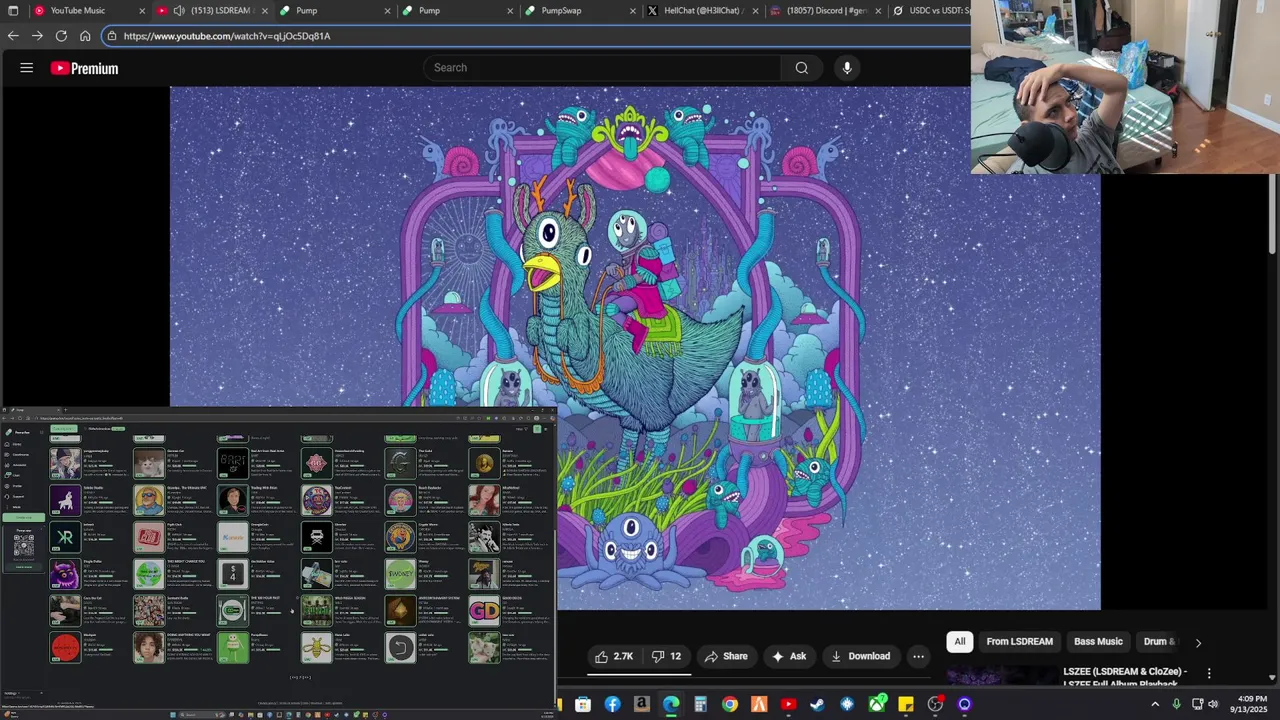Open YouTube app from taskbar

tap(788, 704)
